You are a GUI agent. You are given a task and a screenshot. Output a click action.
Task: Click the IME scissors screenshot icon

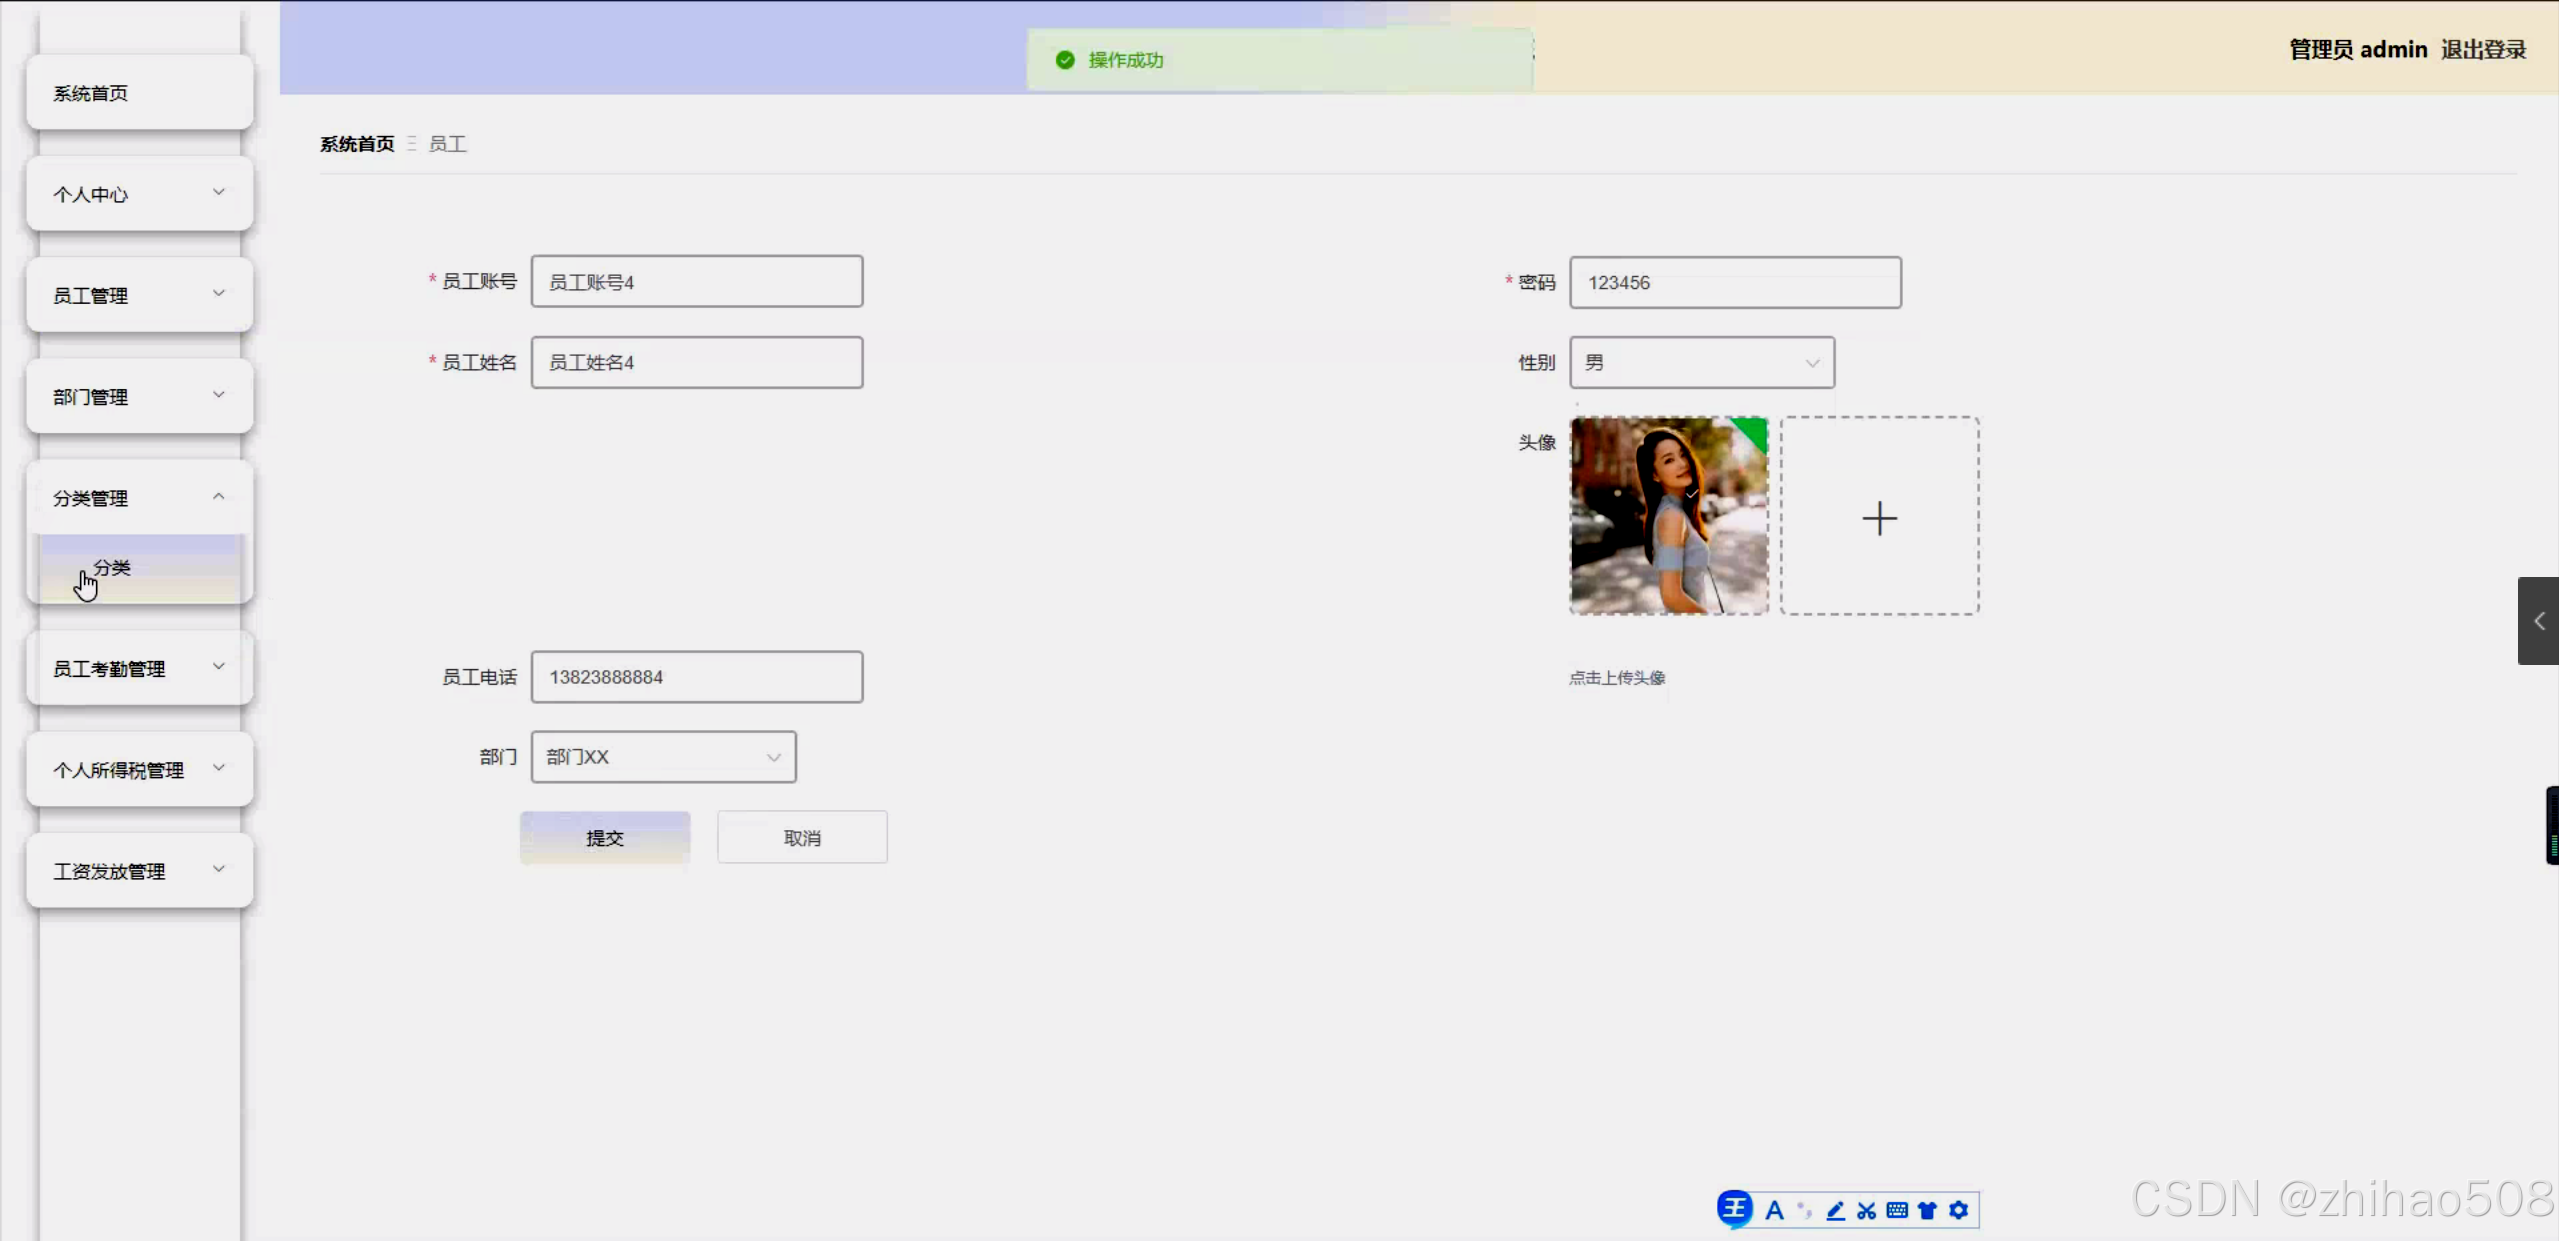coord(1866,1211)
